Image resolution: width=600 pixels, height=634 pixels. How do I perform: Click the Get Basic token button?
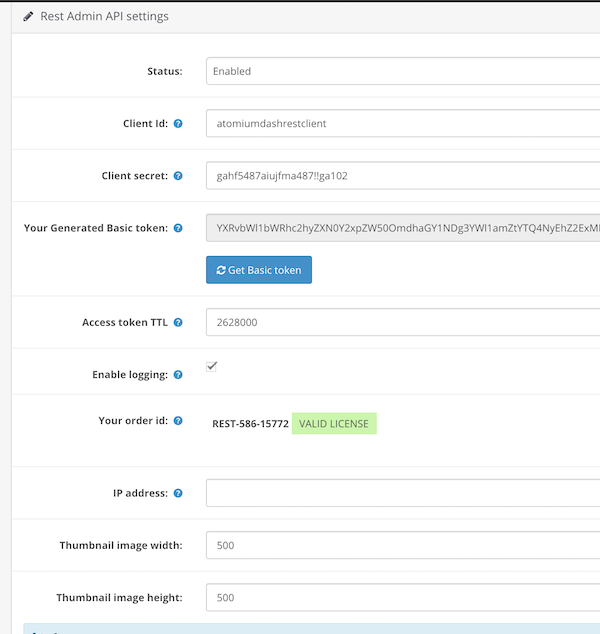259,270
